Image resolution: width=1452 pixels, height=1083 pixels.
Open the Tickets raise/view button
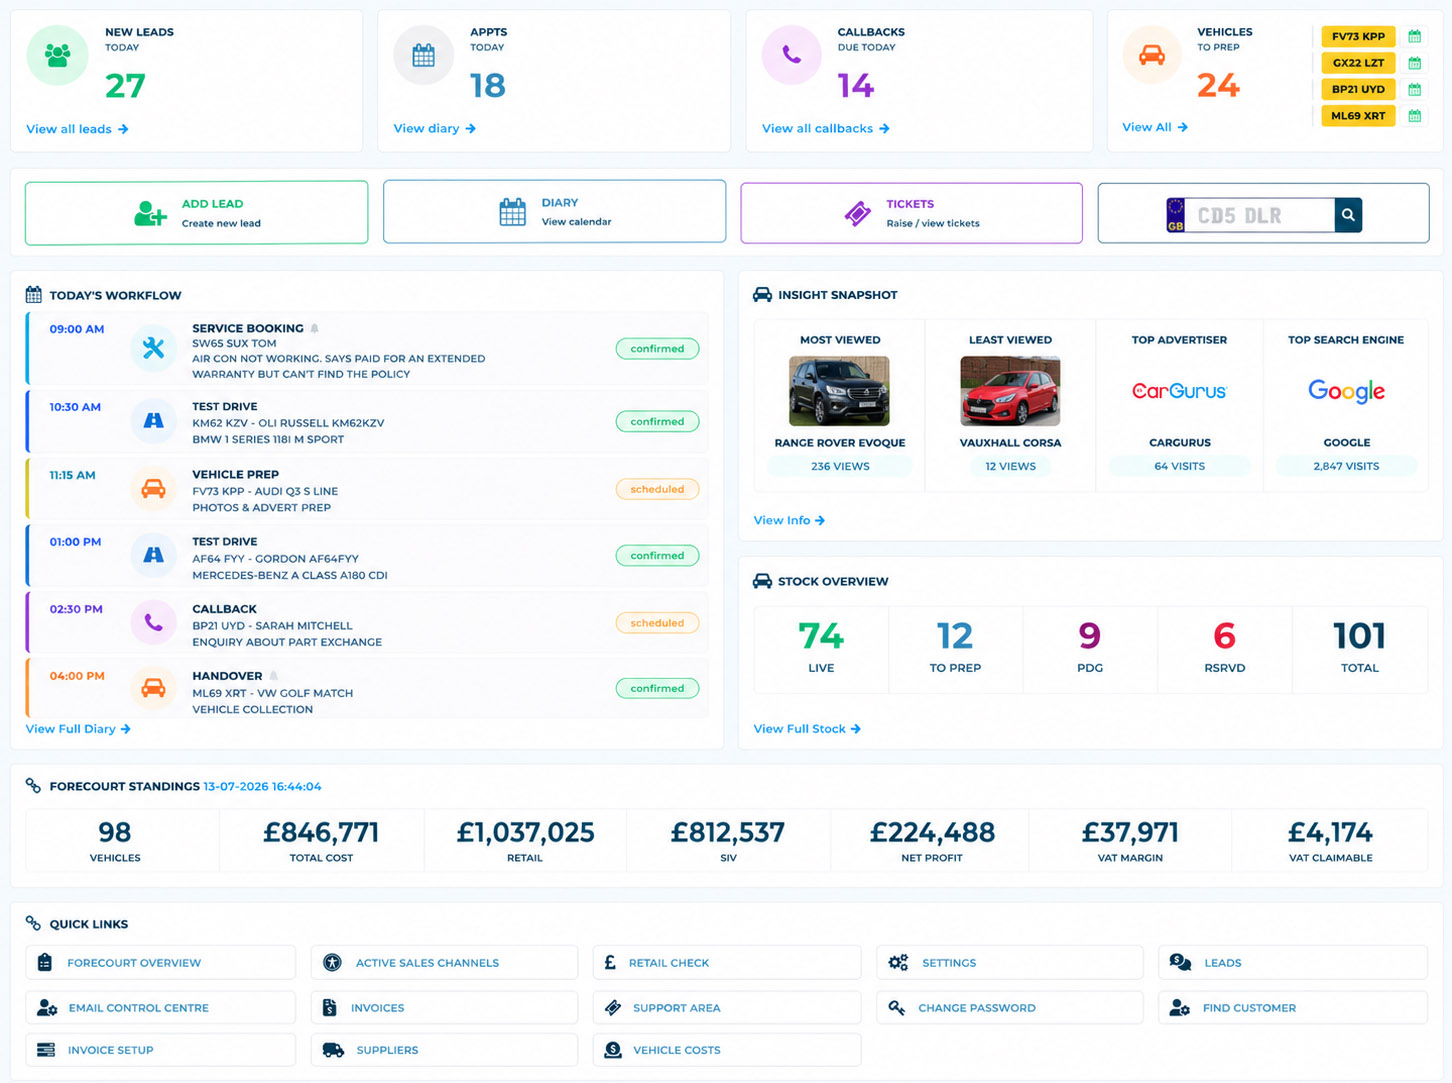coord(911,213)
